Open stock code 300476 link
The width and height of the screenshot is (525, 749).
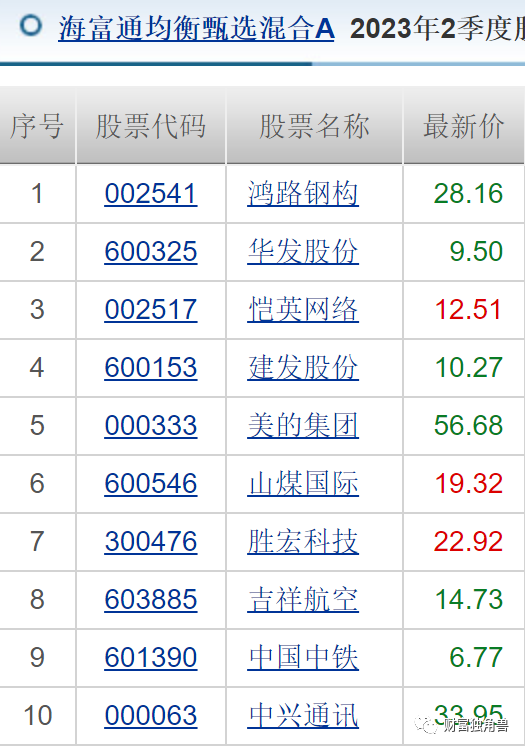tap(151, 542)
